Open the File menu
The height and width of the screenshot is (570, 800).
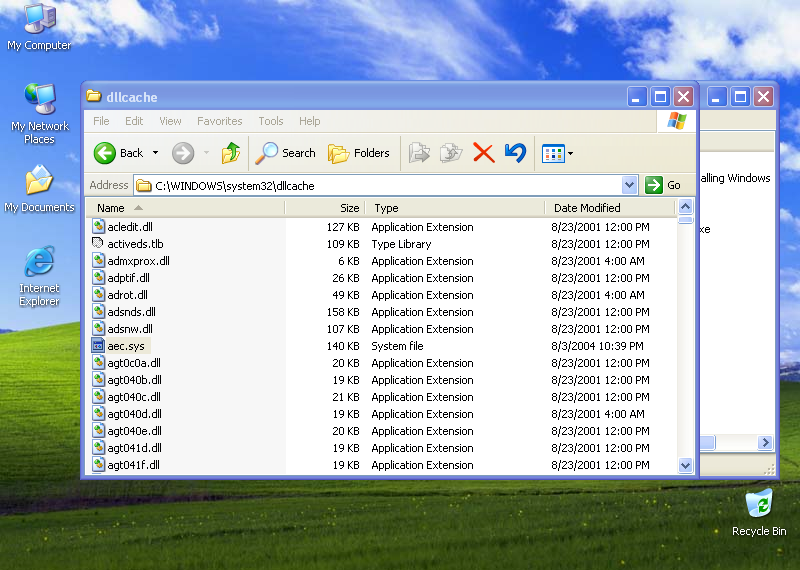[x=101, y=121]
